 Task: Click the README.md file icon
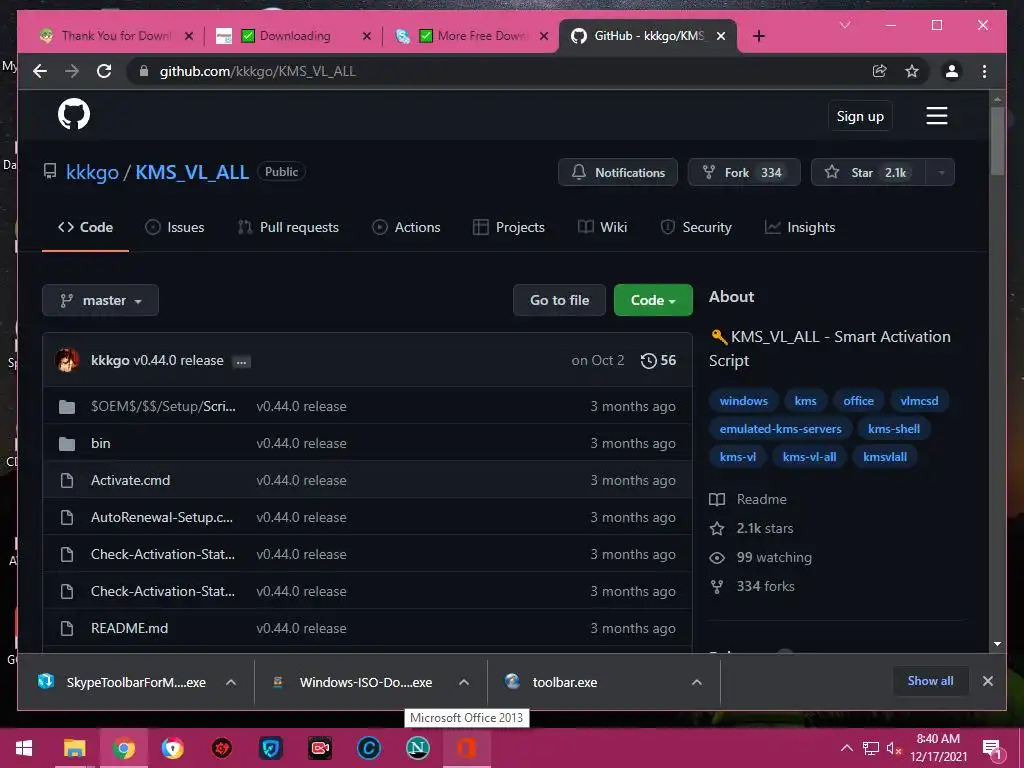point(67,628)
